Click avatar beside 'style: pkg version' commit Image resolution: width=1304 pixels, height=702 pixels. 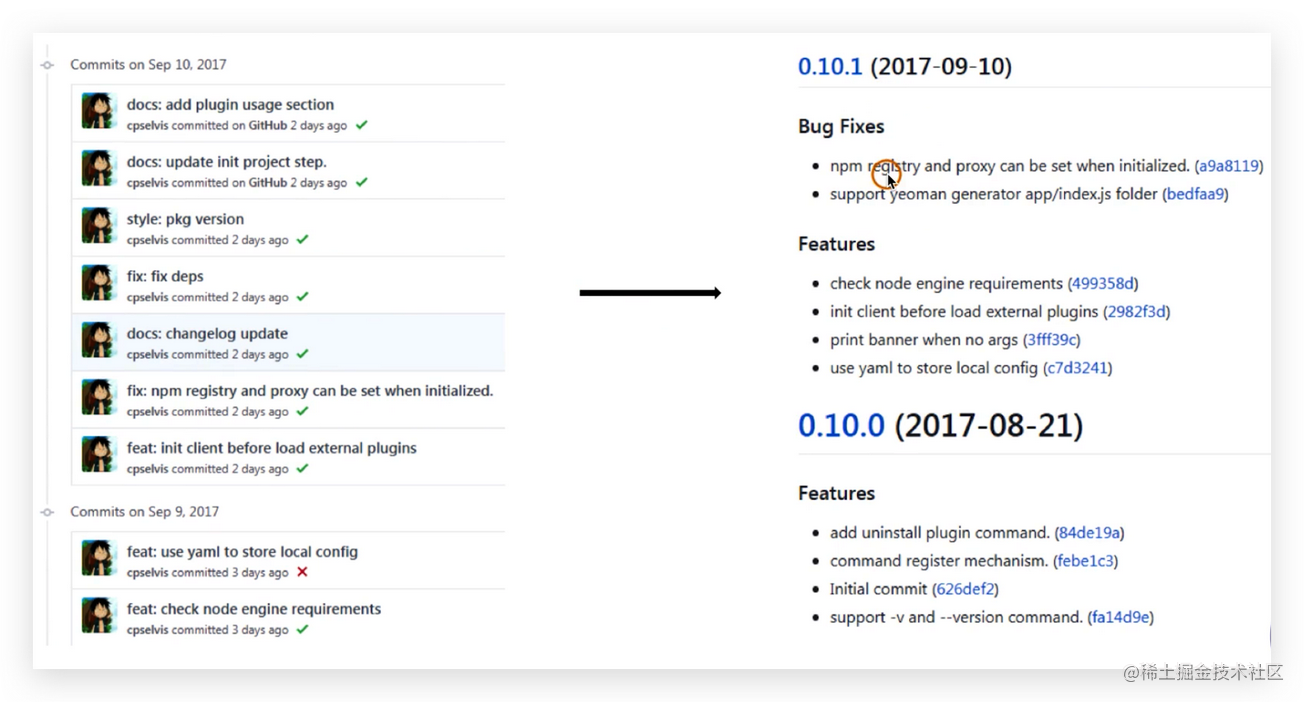99,226
